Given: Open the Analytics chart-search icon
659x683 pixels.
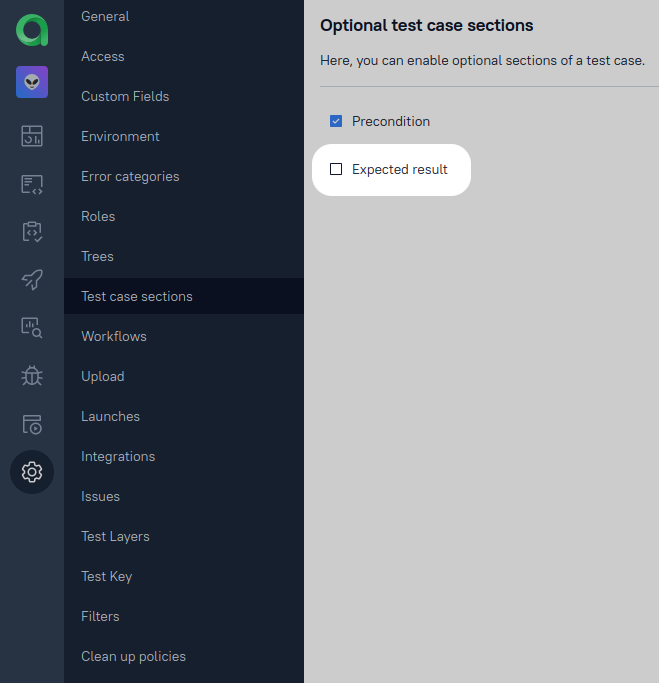Looking at the screenshot, I should pyautogui.click(x=32, y=328).
